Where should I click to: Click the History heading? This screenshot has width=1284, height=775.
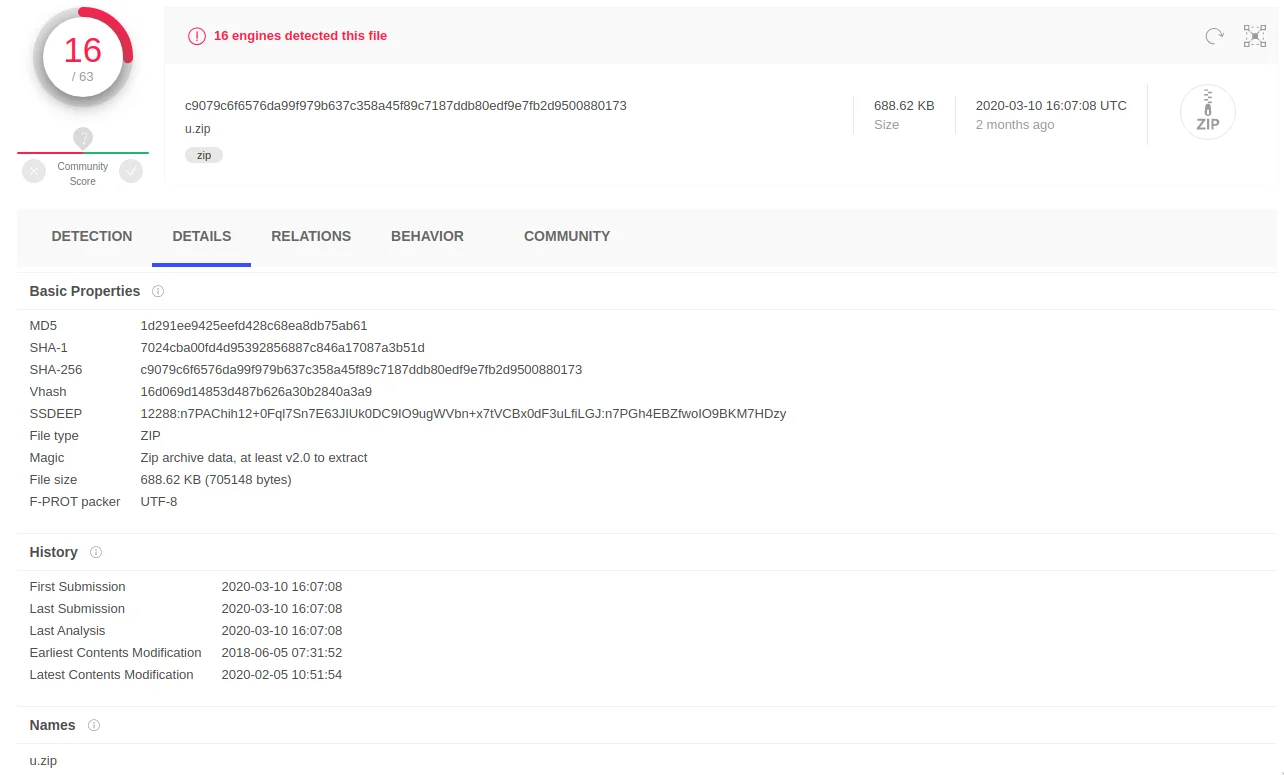coord(53,552)
